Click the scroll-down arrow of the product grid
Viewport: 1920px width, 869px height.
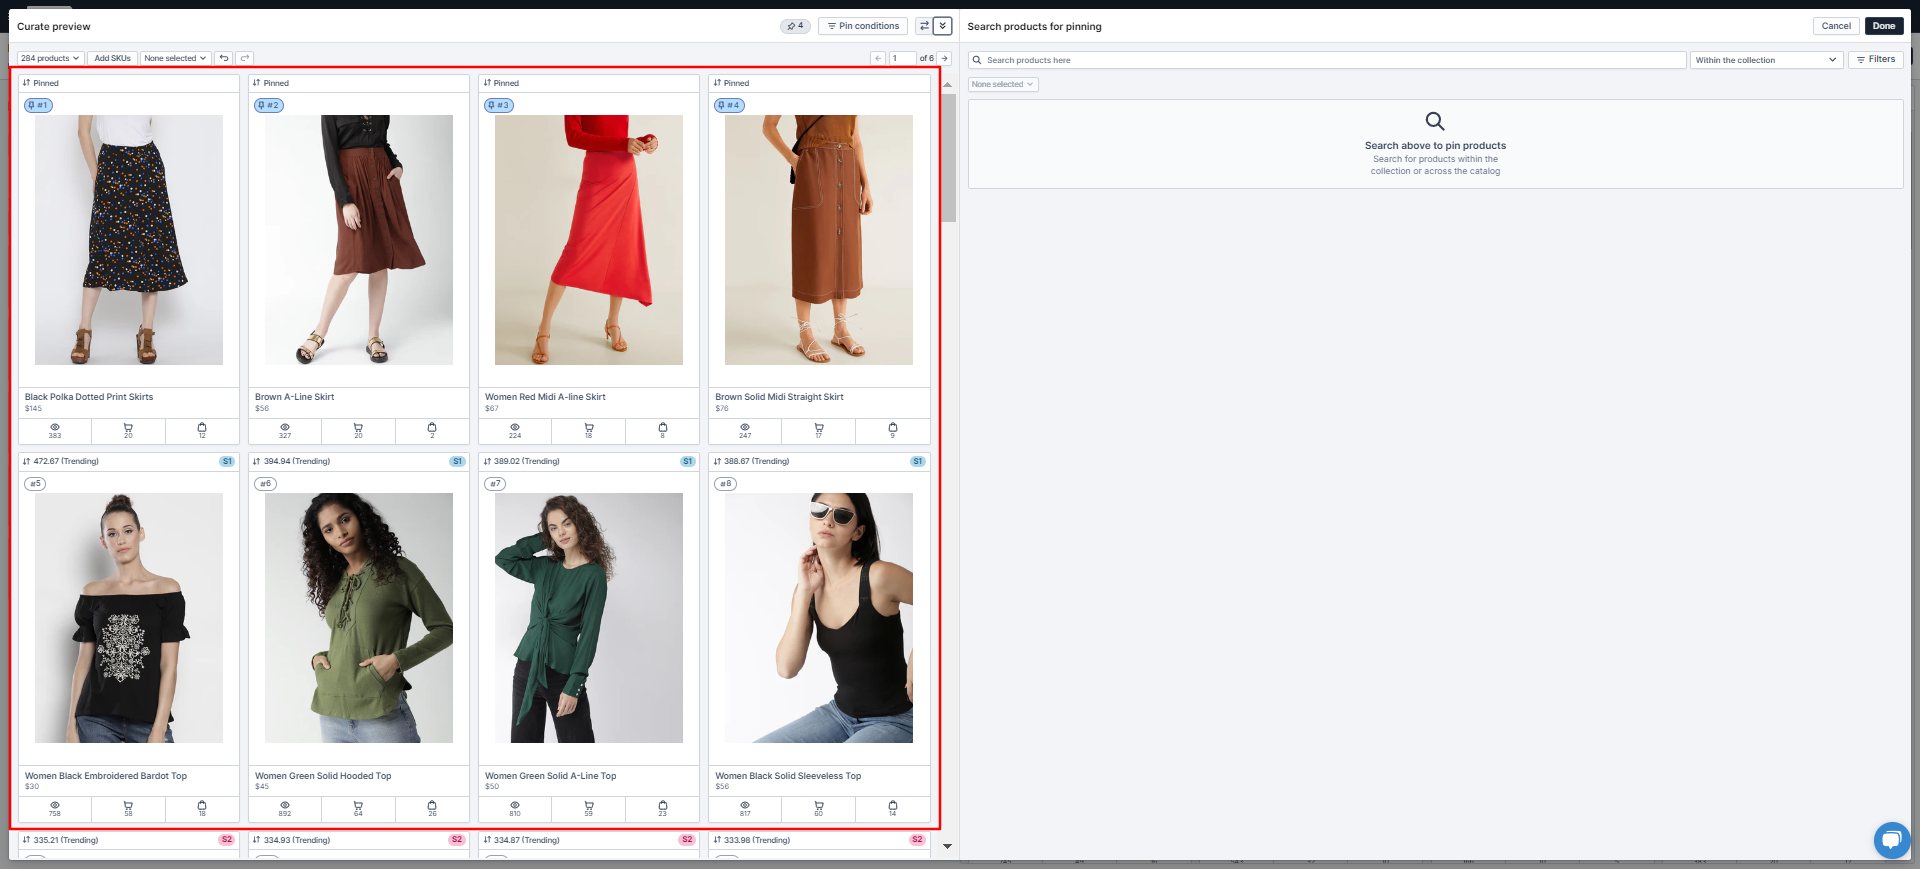948,846
